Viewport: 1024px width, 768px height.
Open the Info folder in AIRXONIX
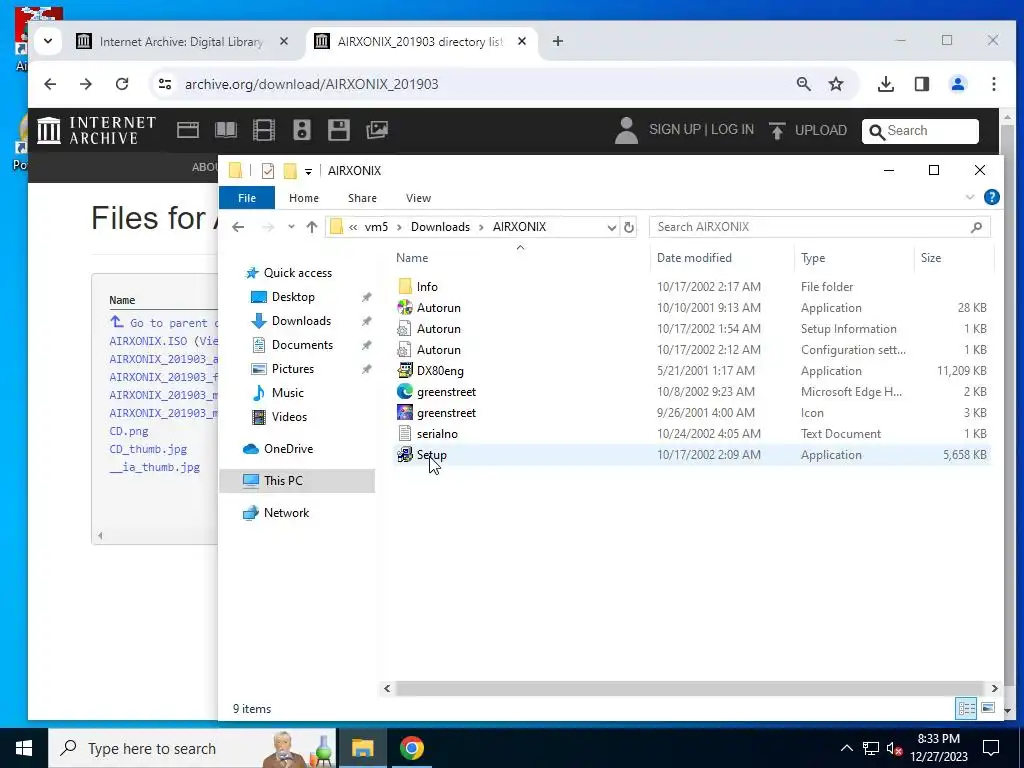(x=427, y=287)
